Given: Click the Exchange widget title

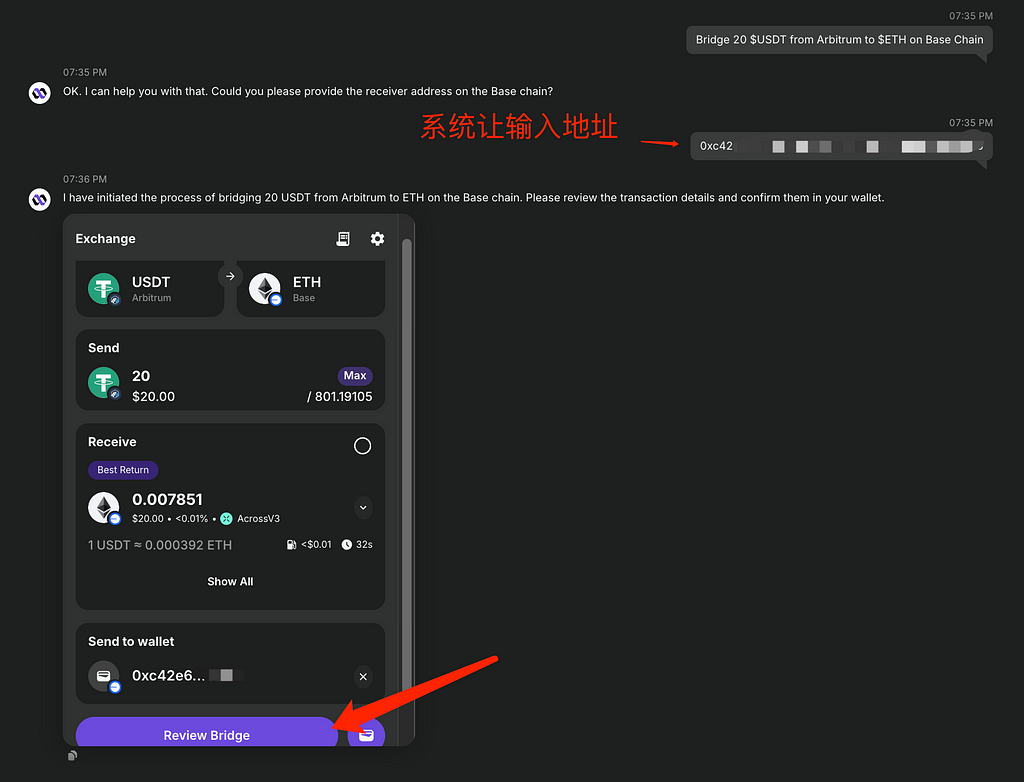Looking at the screenshot, I should (x=105, y=239).
